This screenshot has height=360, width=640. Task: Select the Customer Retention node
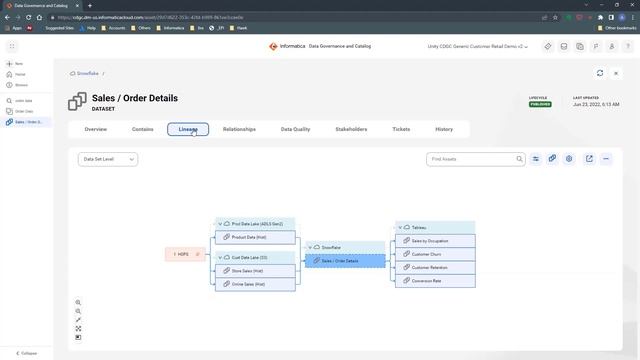coord(435,267)
